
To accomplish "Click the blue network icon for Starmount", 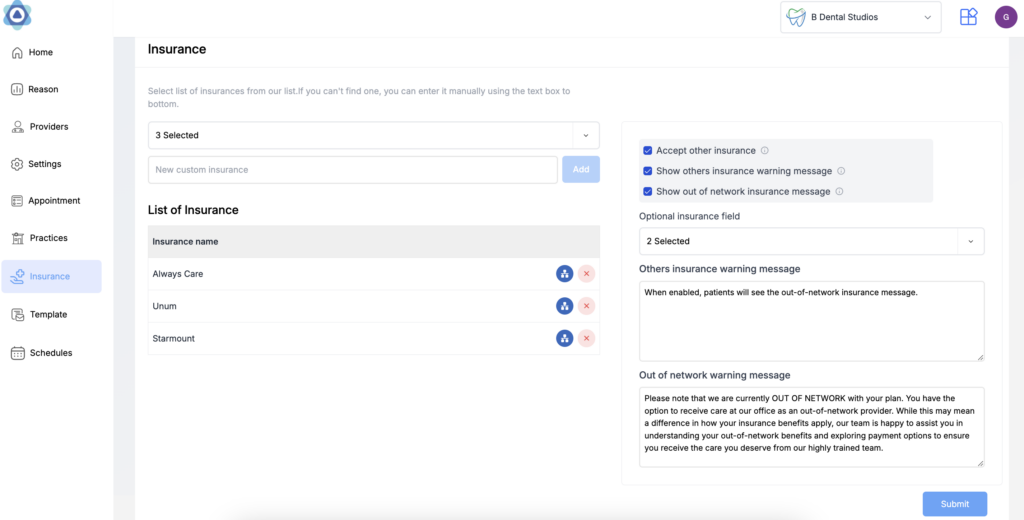I will pos(564,338).
